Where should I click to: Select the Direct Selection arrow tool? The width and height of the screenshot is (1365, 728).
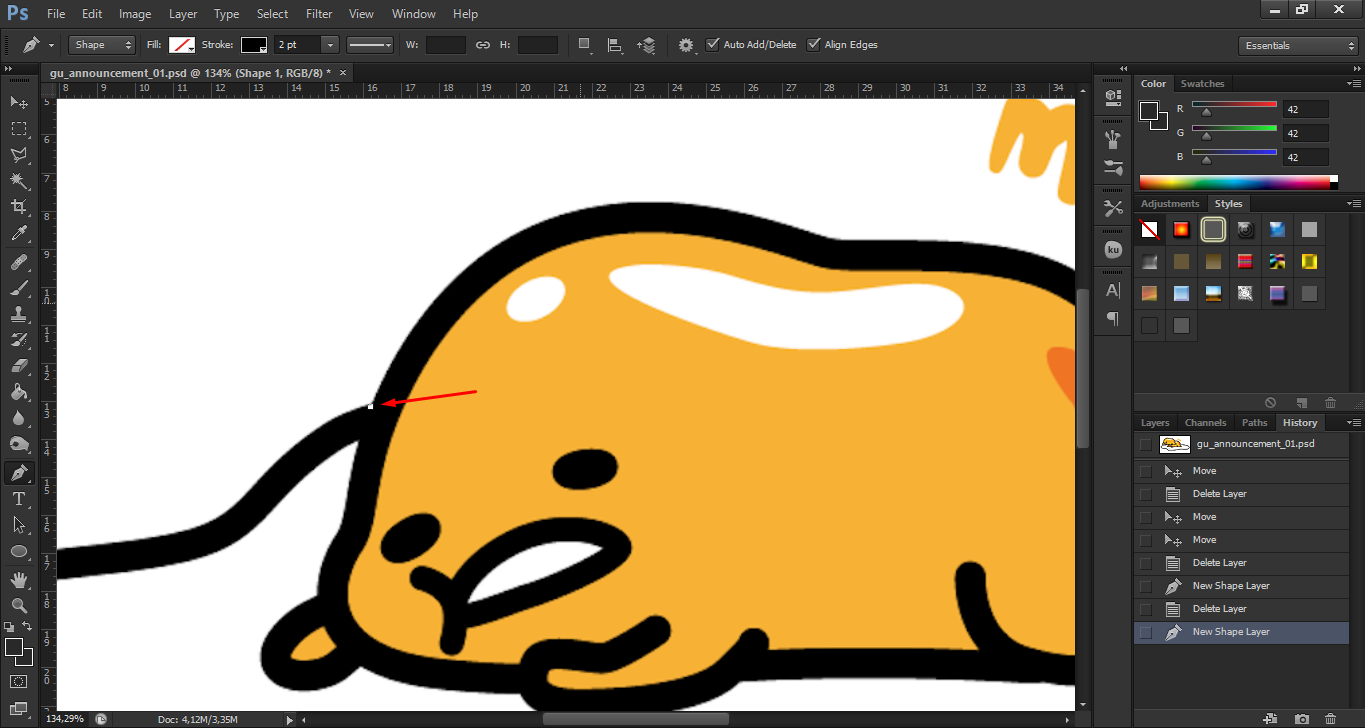click(x=19, y=524)
